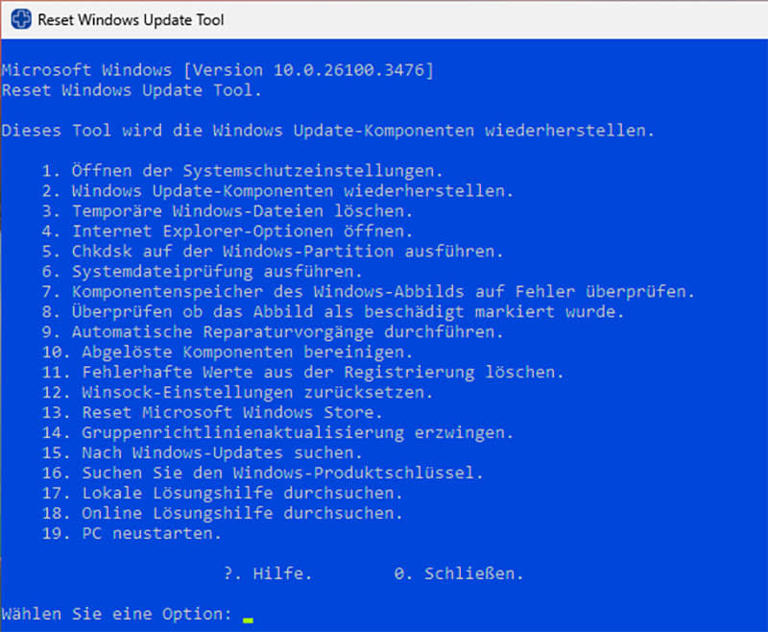768x632 pixels.
Task: Click option 7 Komponentenspeicher auf Fehler überprüfen
Action: point(368,292)
